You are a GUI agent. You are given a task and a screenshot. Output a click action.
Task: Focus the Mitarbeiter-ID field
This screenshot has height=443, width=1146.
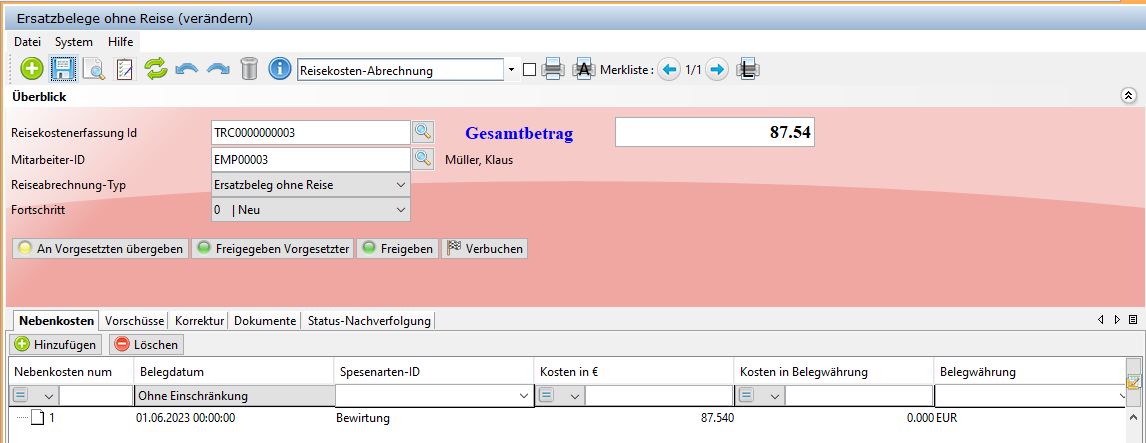311,159
